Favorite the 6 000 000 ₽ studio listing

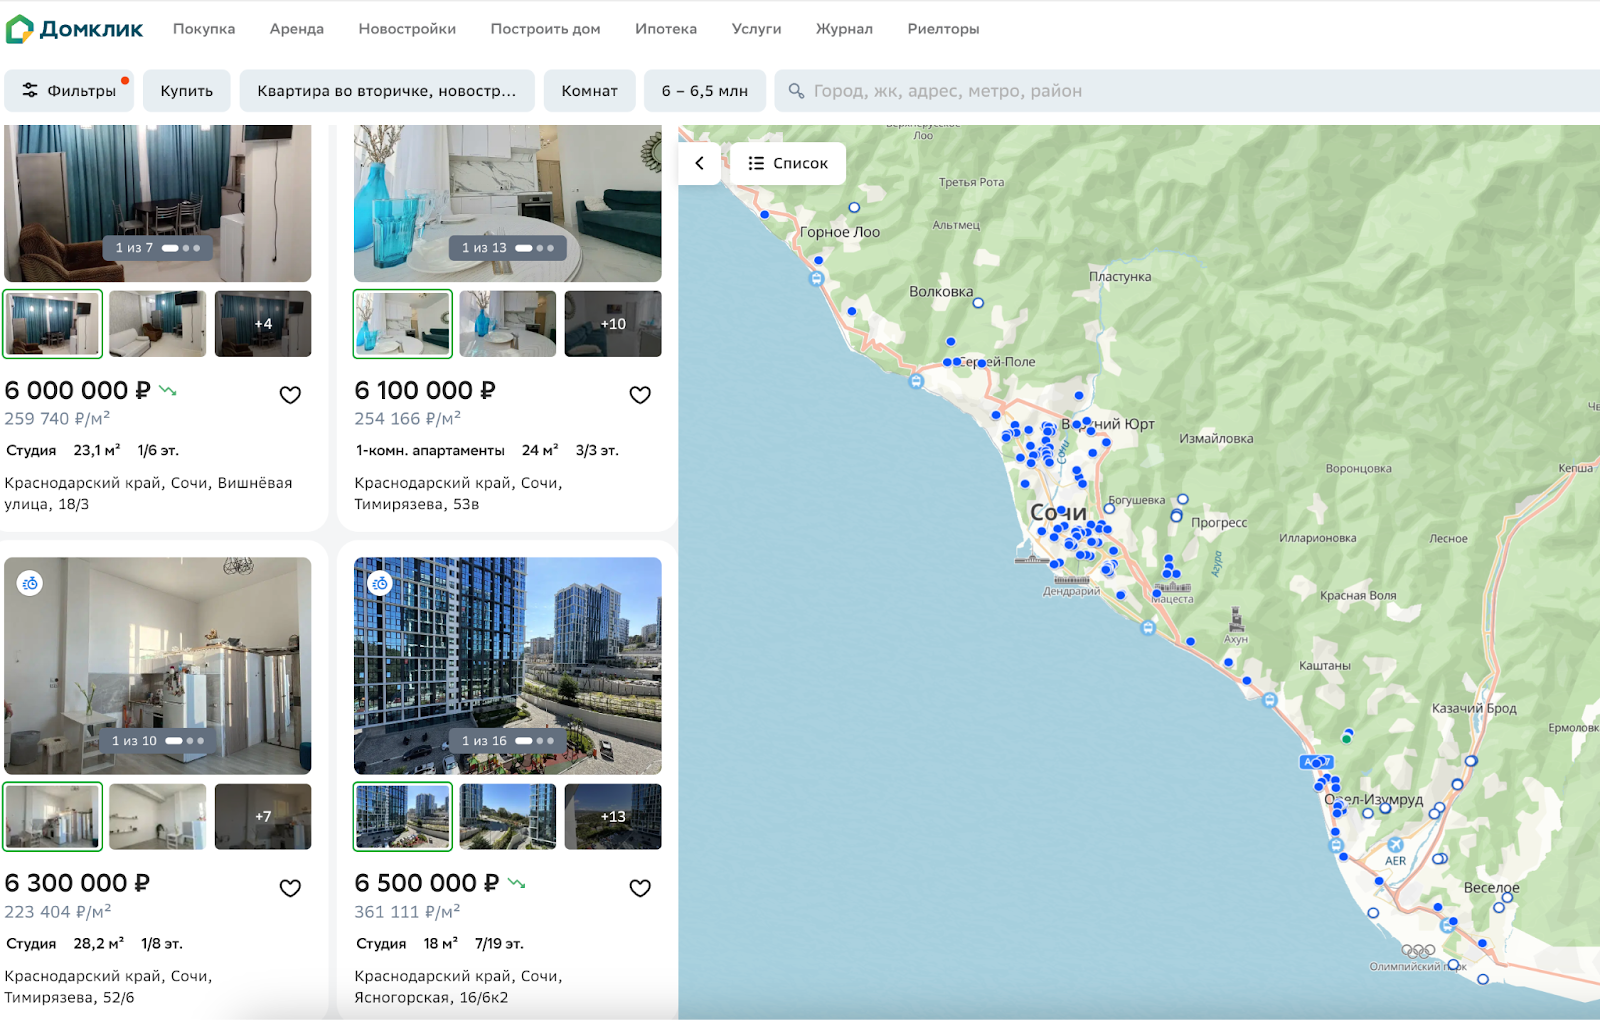(x=290, y=395)
